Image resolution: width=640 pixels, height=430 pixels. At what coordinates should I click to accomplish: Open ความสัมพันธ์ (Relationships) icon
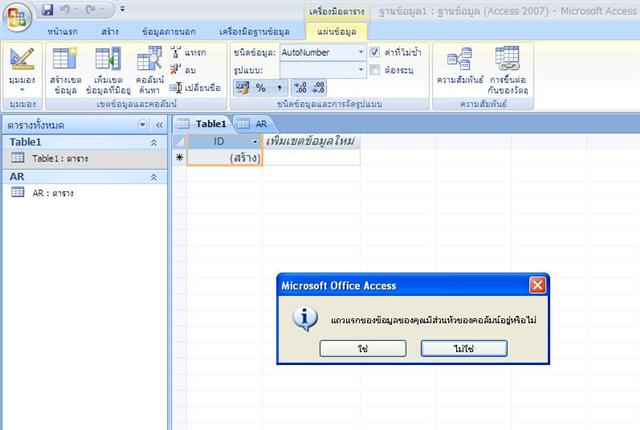tap(460, 68)
